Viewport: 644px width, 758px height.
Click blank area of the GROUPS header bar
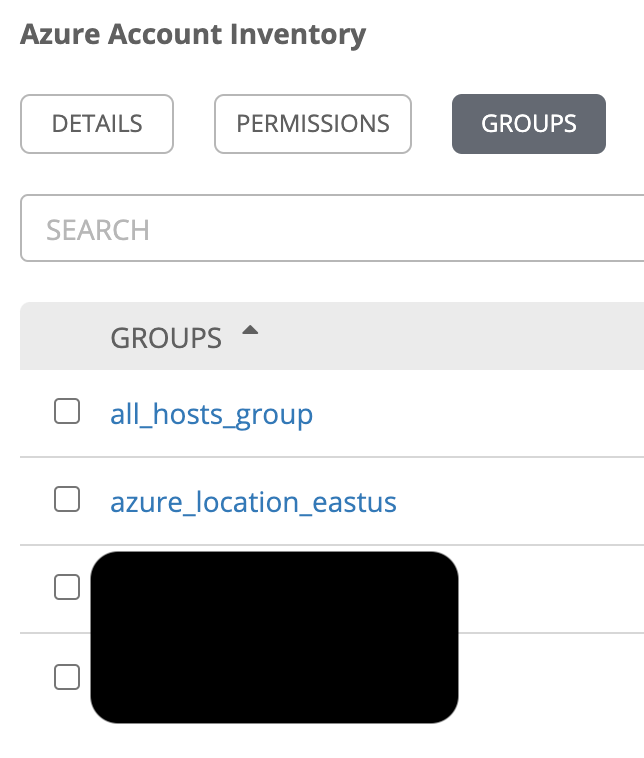[450, 337]
